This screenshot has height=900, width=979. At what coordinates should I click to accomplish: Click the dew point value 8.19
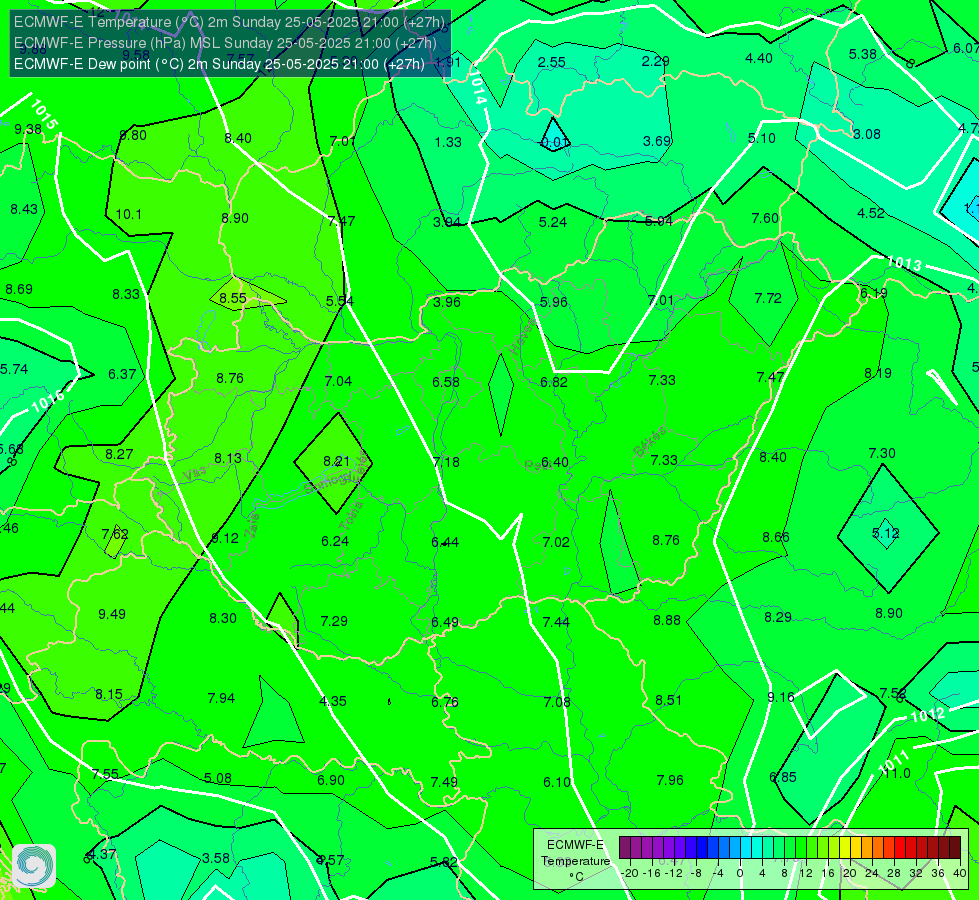pos(878,373)
